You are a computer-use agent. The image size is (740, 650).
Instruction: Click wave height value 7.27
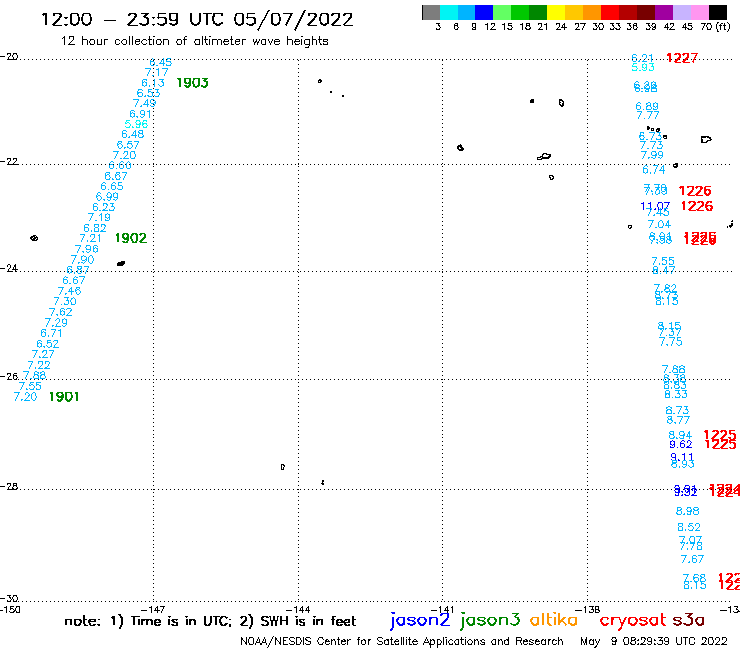click(43, 354)
